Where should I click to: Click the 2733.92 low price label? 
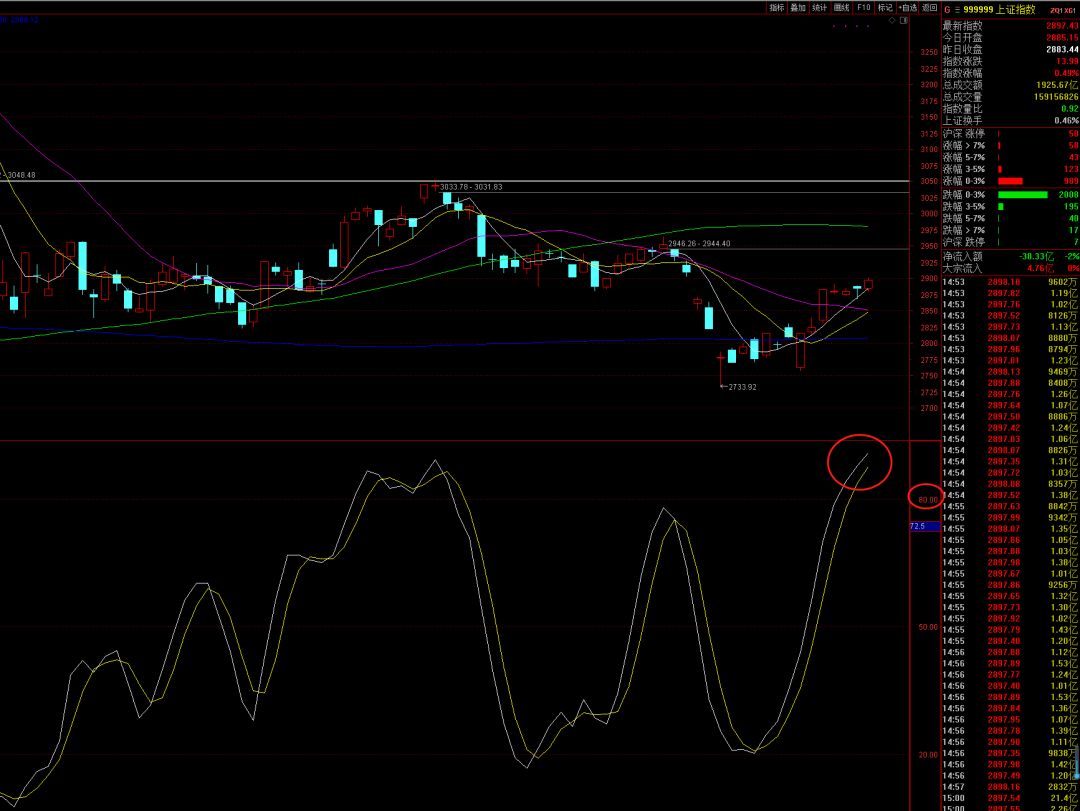coord(742,387)
